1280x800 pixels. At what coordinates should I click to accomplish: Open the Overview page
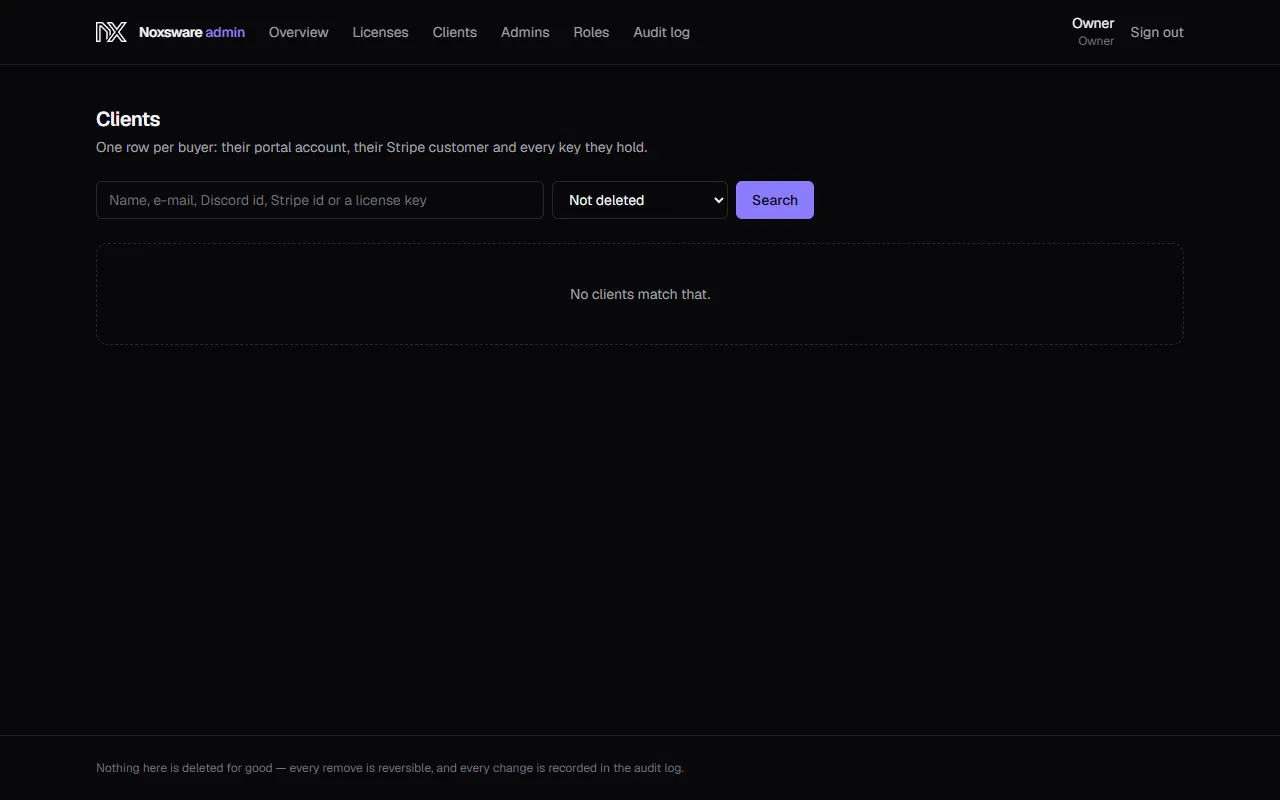(298, 32)
